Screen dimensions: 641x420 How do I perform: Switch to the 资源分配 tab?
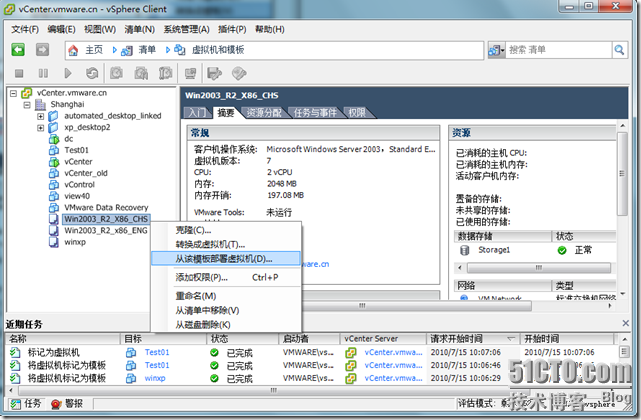point(264,113)
